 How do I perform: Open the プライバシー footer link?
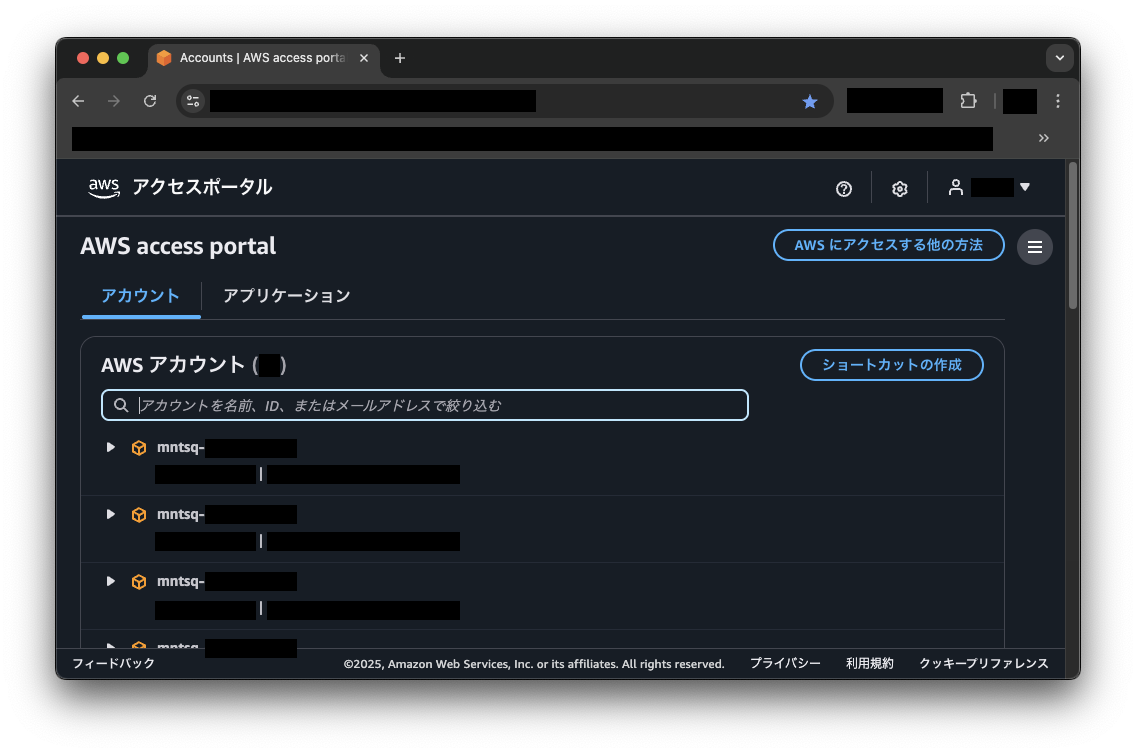(785, 663)
